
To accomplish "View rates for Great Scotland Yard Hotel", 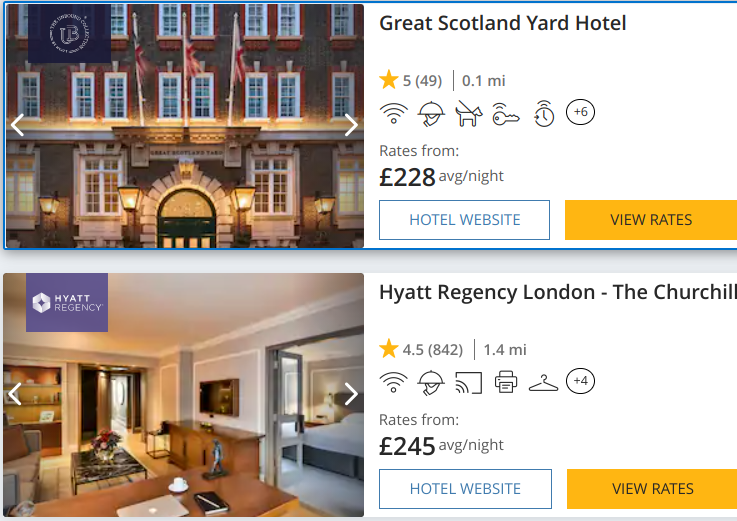I will click(x=651, y=220).
